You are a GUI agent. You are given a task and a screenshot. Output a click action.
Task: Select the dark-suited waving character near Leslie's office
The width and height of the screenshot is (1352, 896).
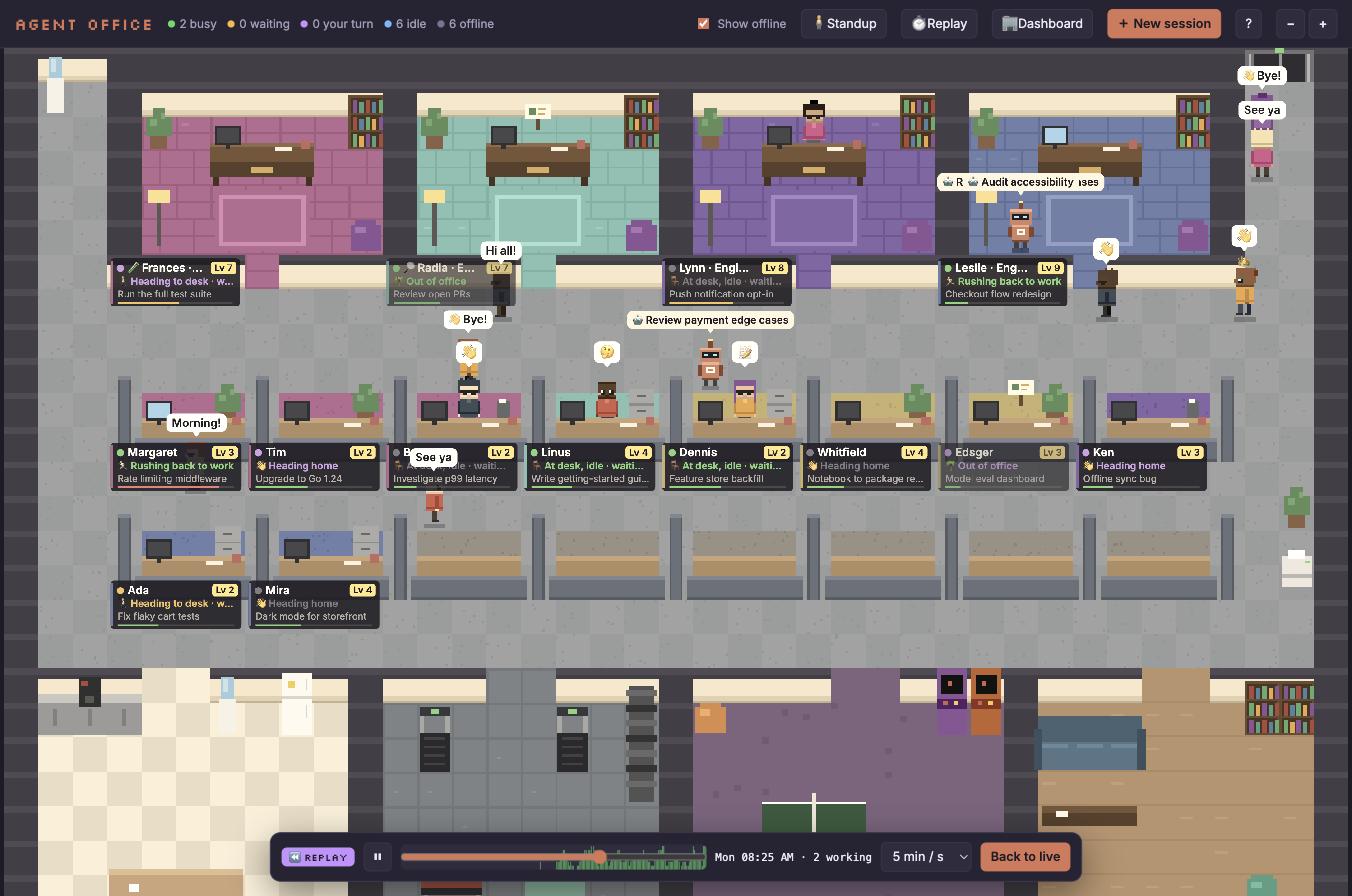click(1106, 292)
